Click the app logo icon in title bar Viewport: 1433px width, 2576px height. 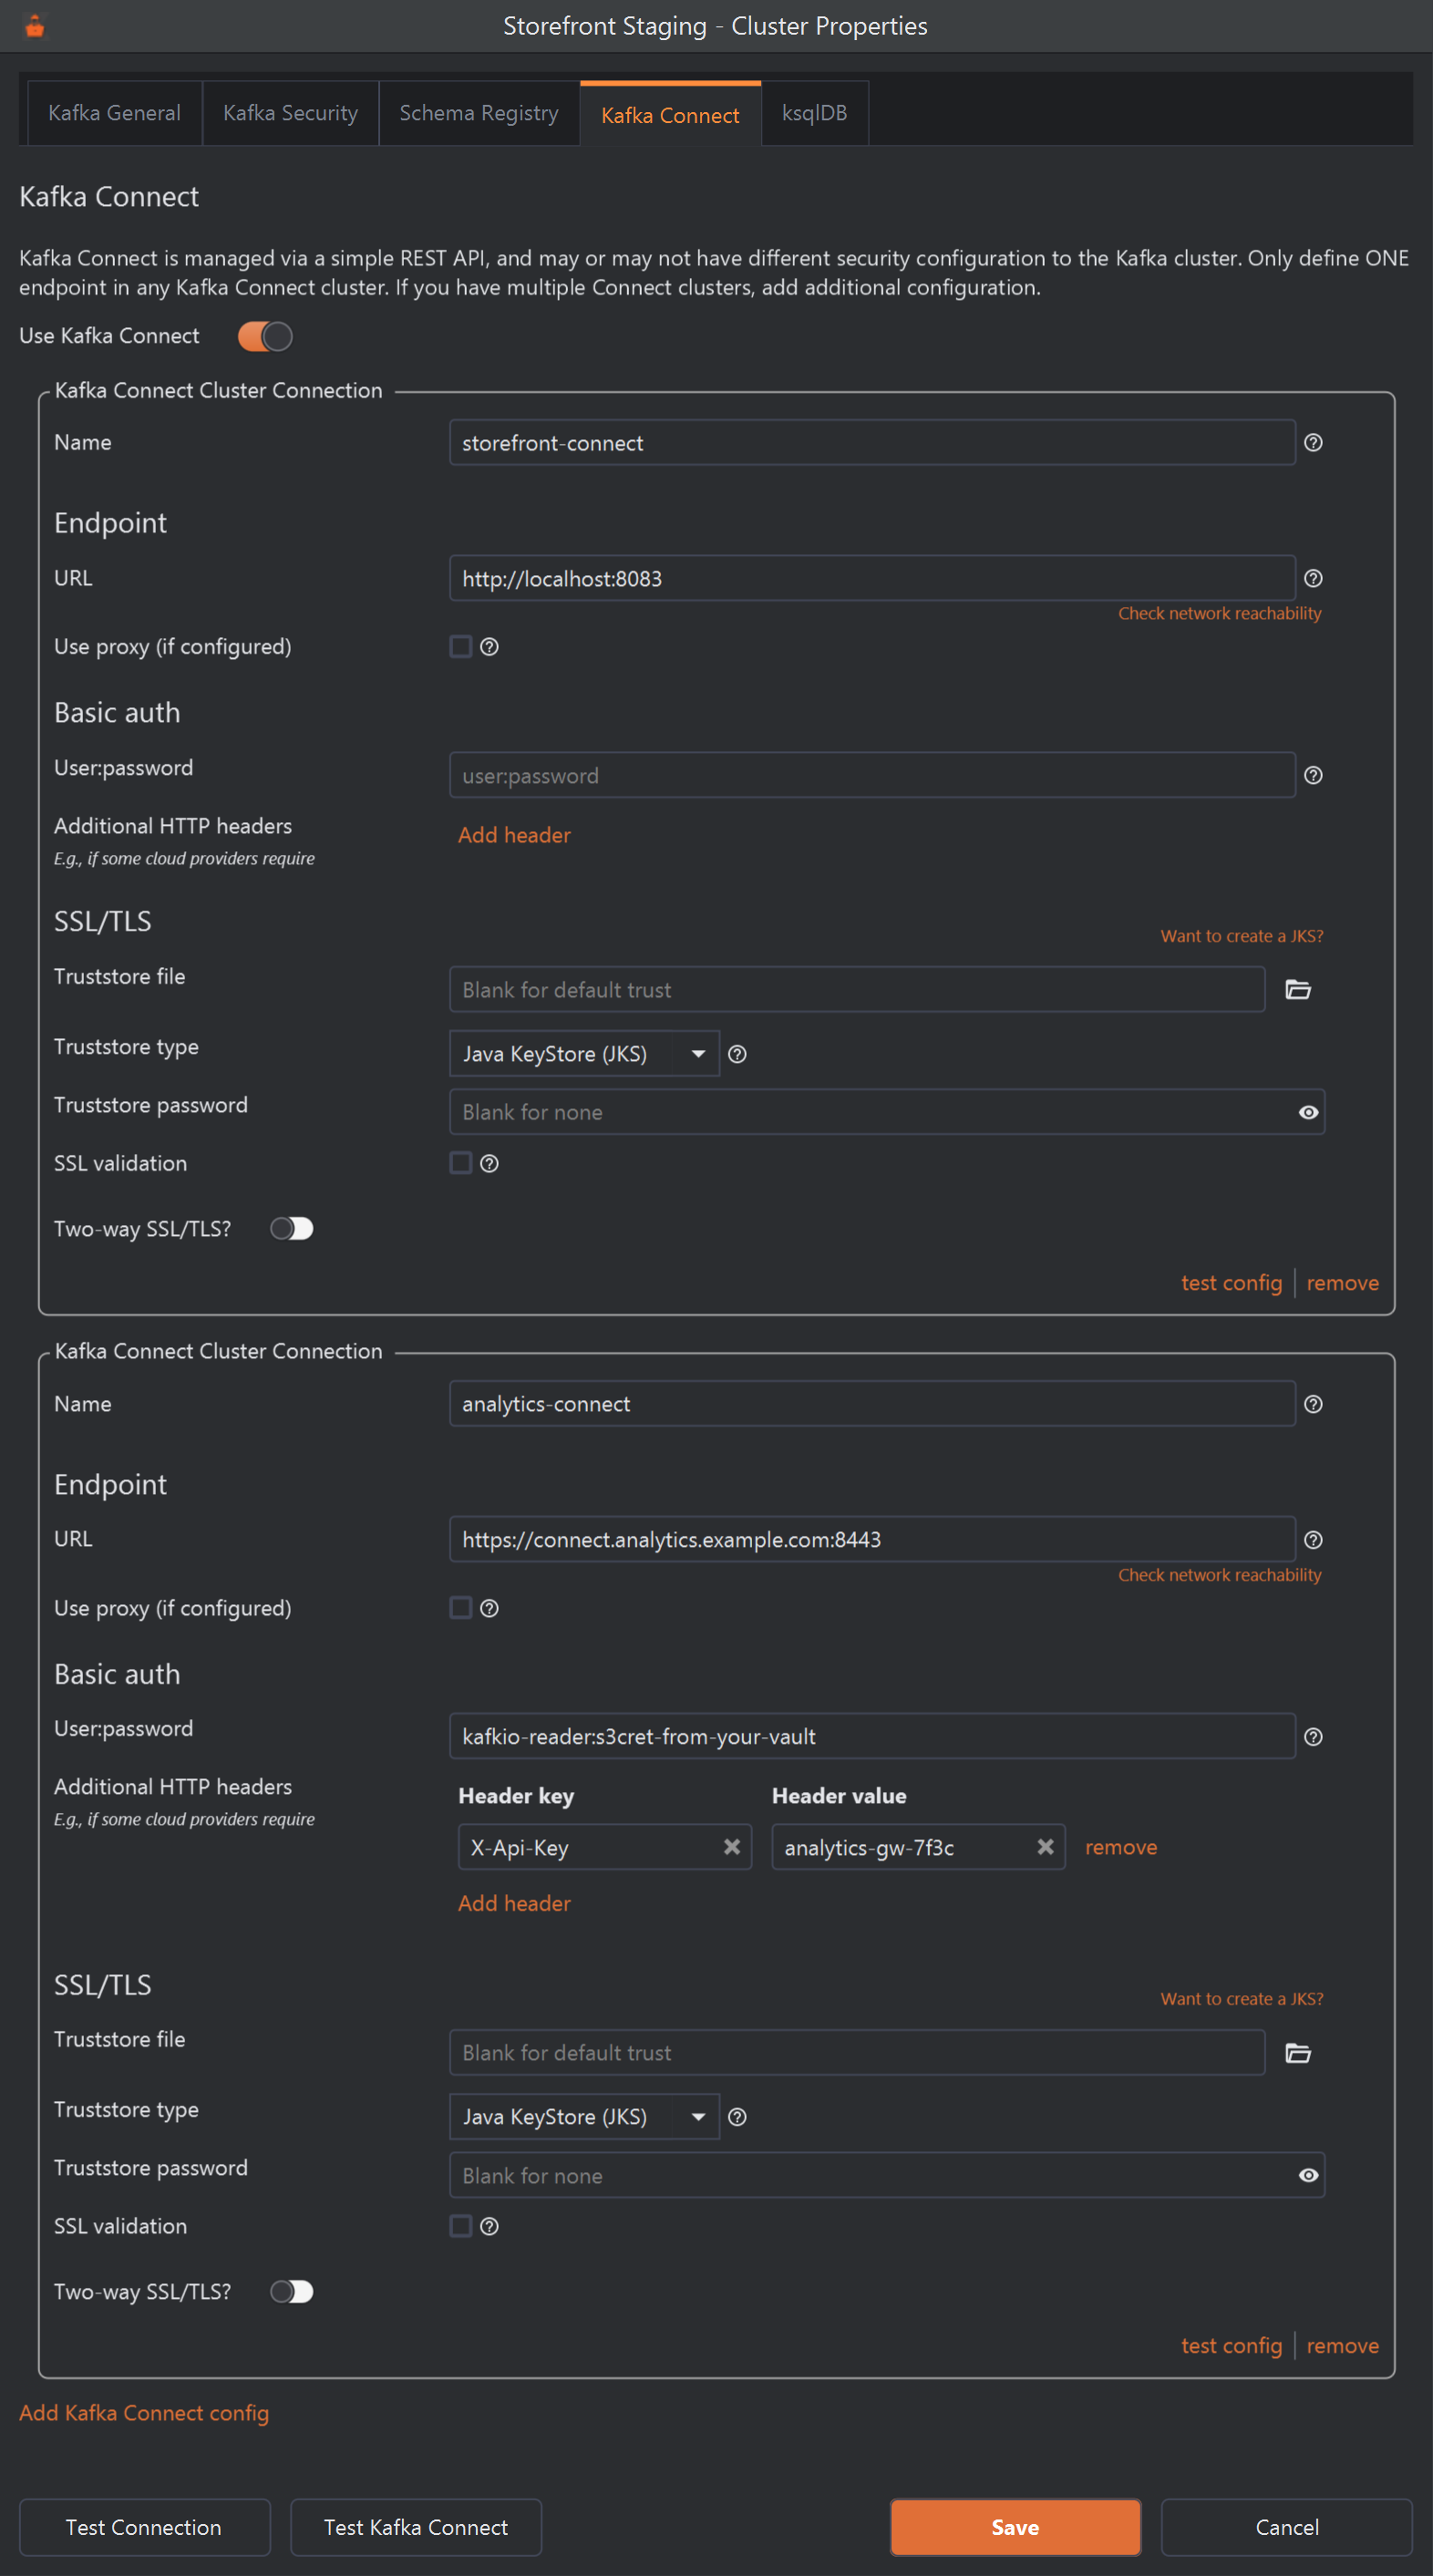[35, 26]
